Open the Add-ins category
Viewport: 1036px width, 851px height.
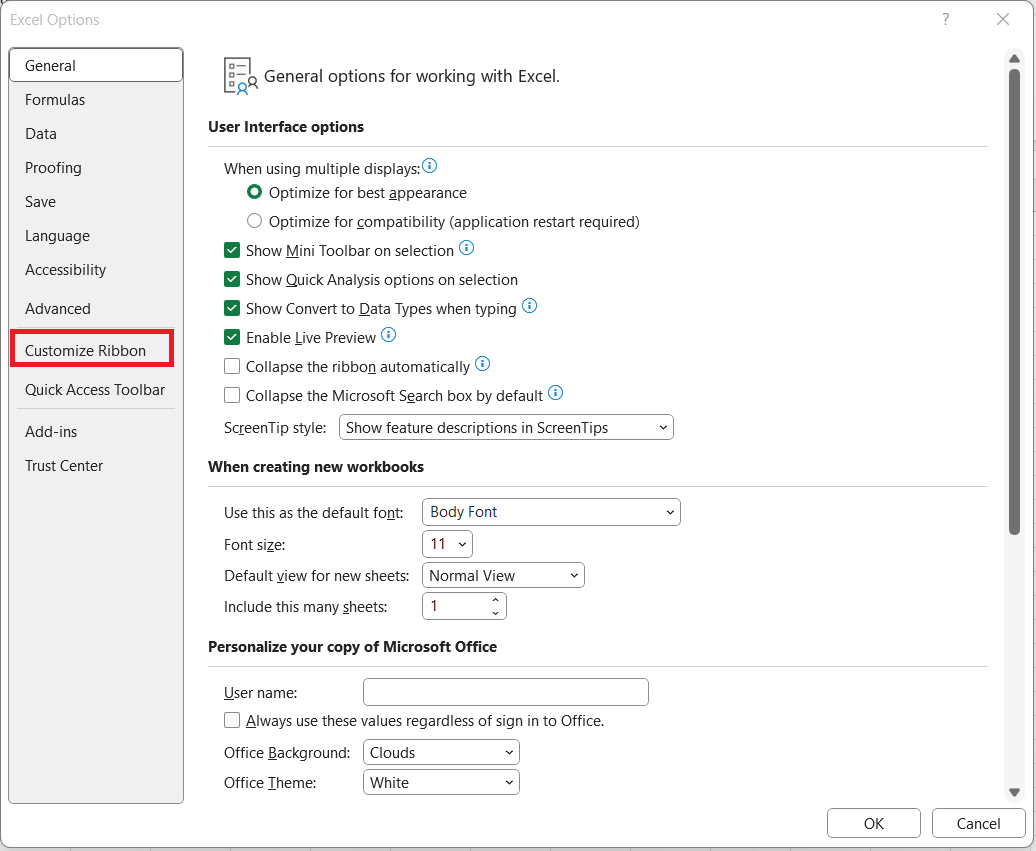click(96, 431)
